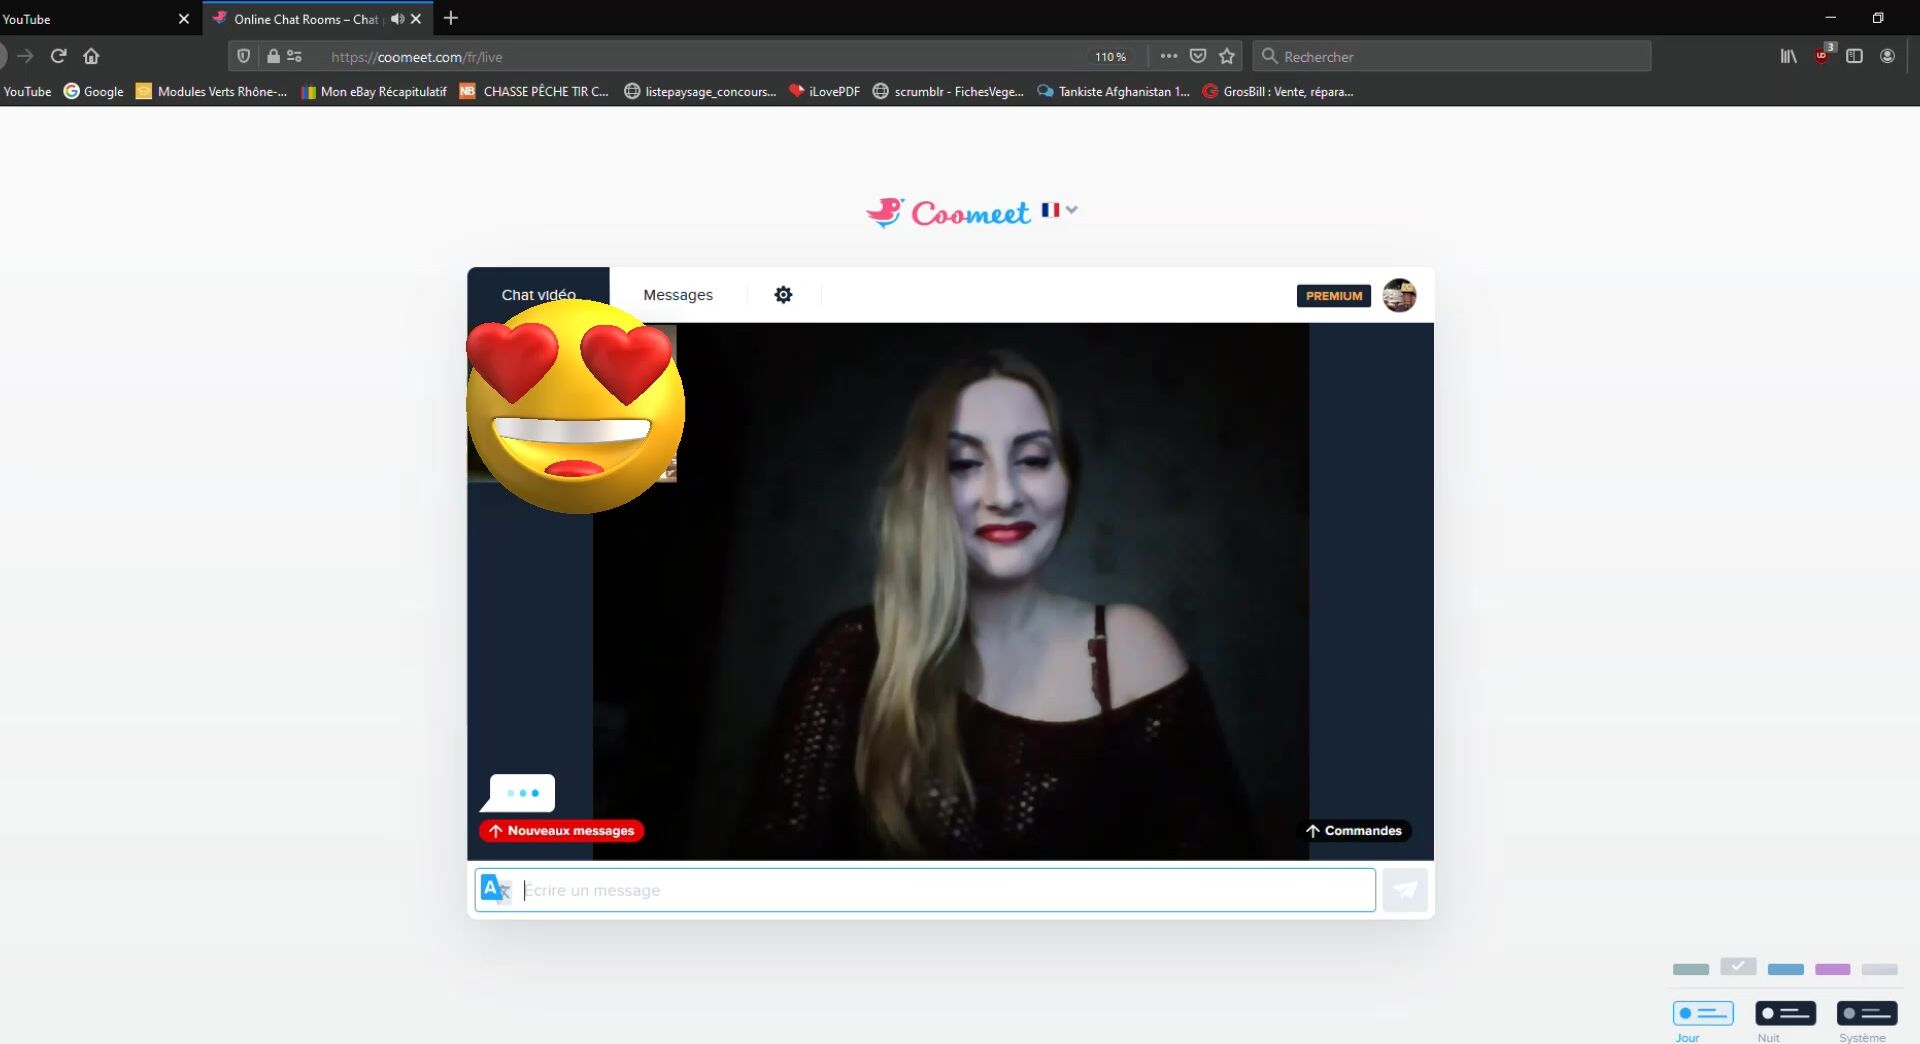Switch to the Nuit dark theme
1920x1044 pixels.
click(1784, 1013)
